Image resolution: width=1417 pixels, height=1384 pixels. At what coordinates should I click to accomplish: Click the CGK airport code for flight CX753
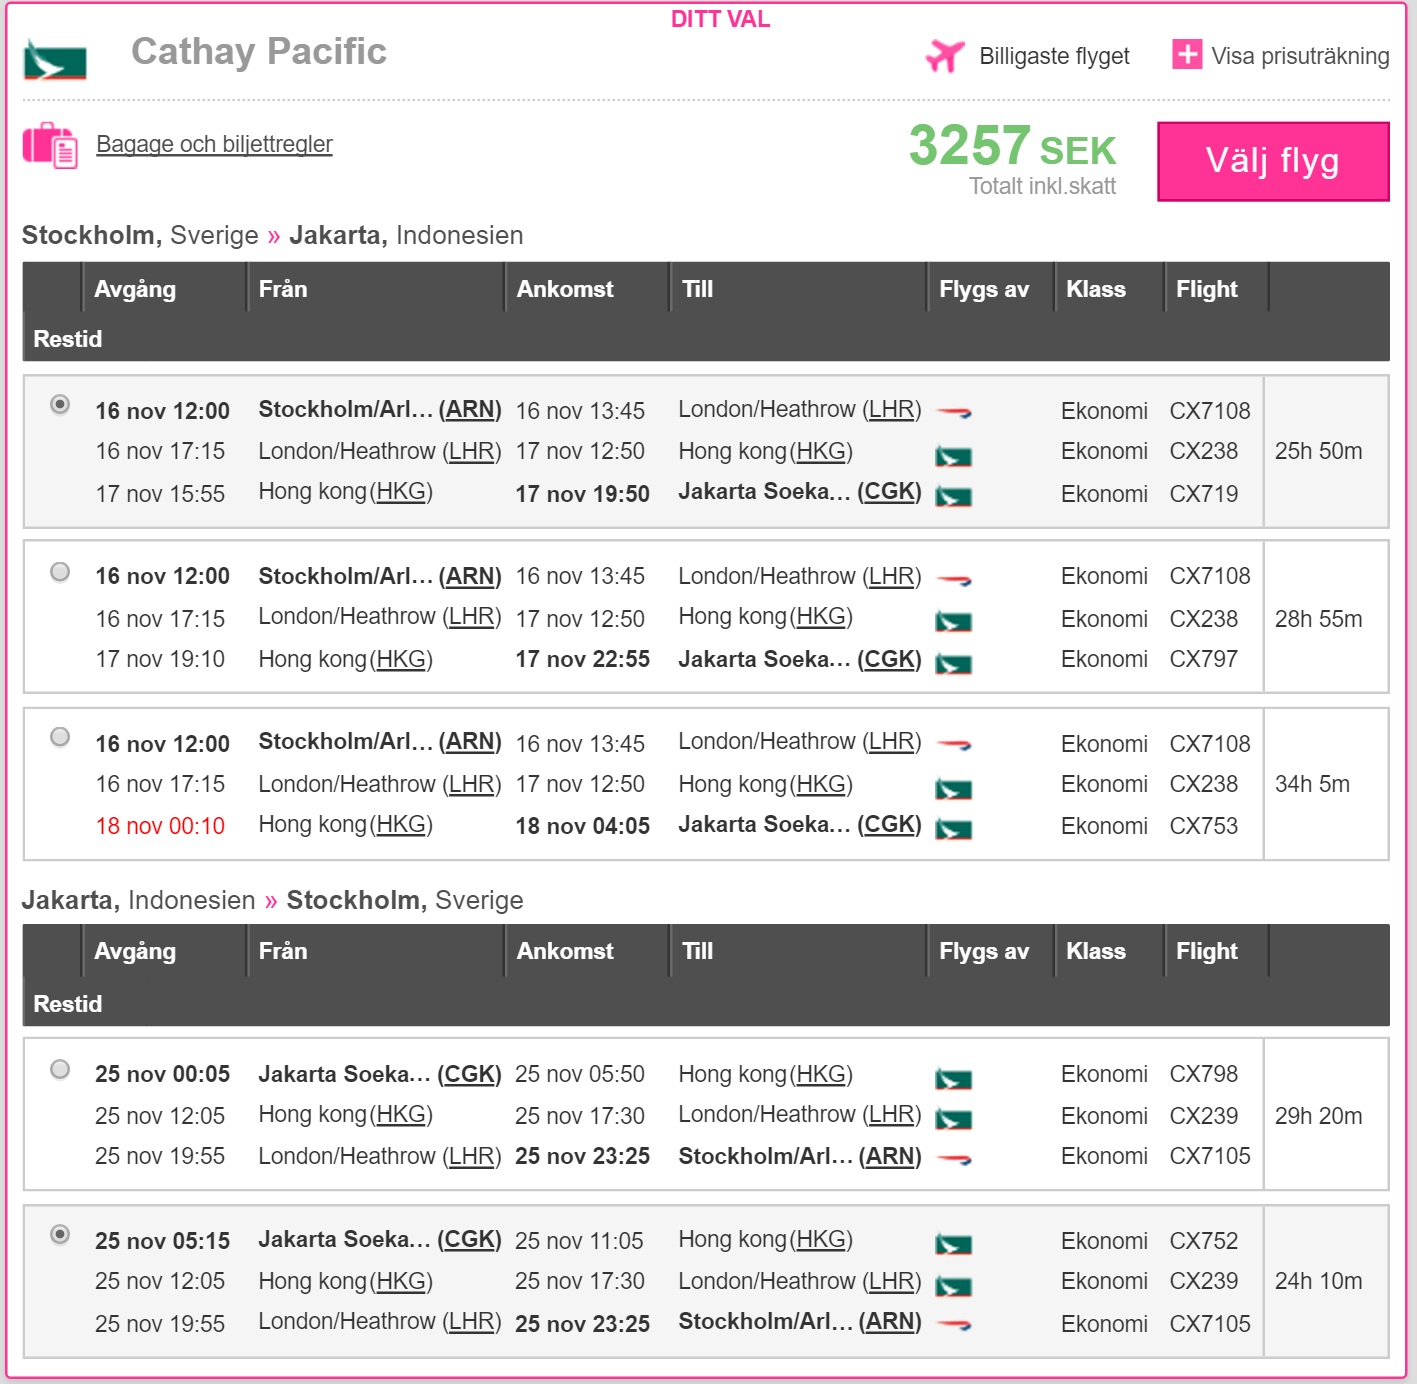pos(889,824)
